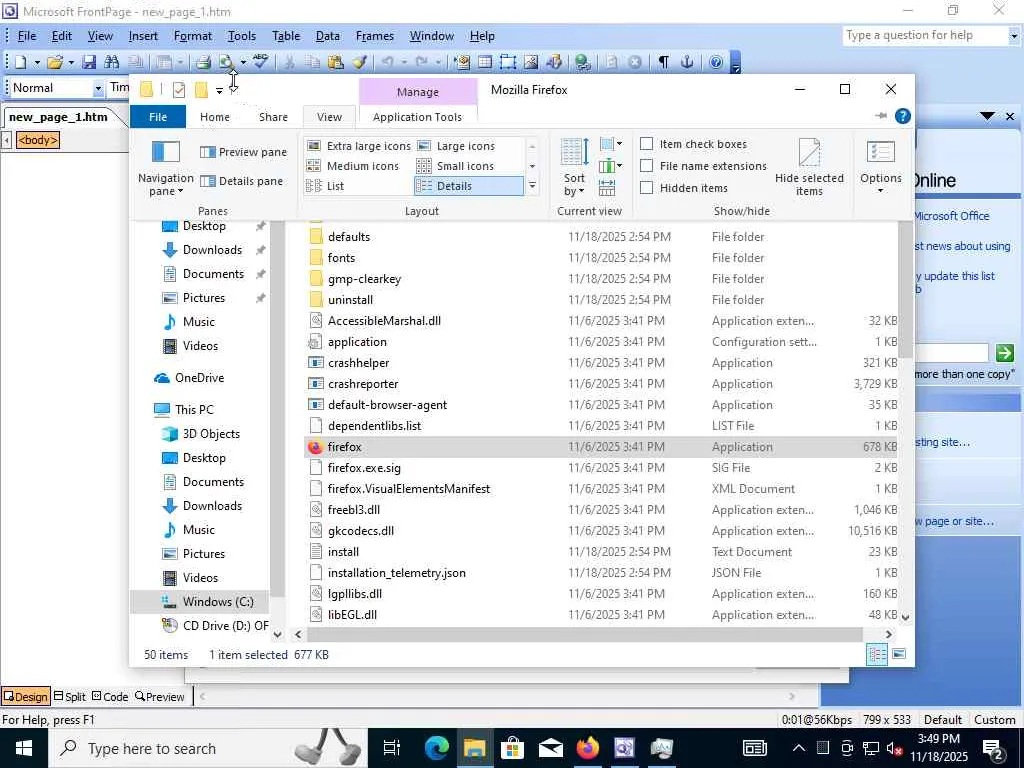Click the New Page icon in FrontPage toolbar

tap(21, 62)
